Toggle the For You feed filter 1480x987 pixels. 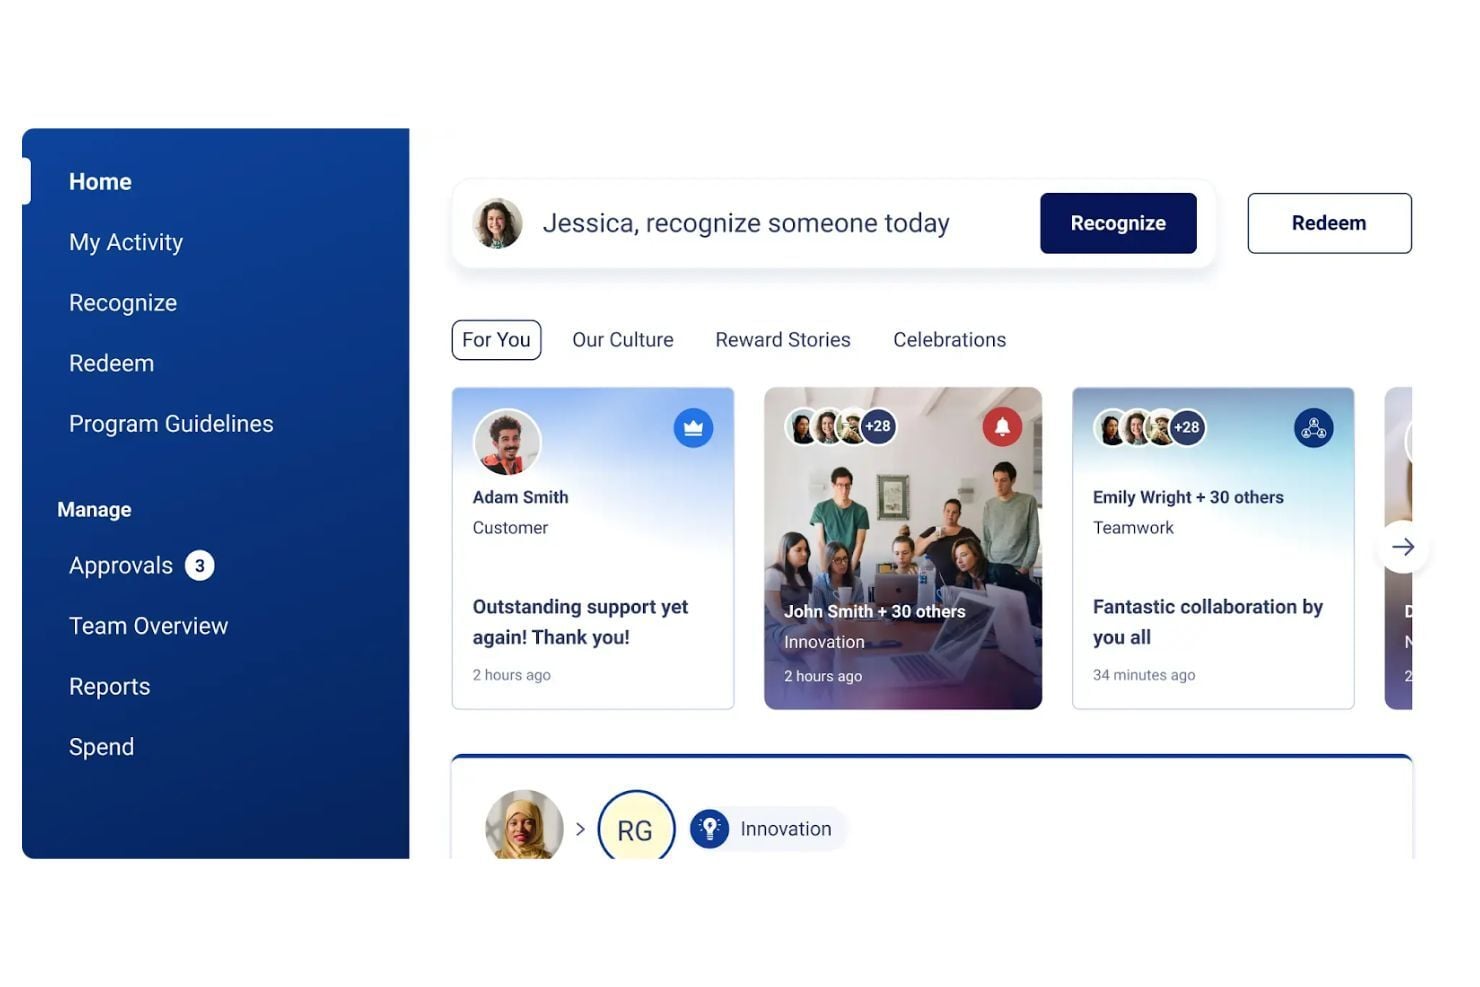(x=496, y=339)
